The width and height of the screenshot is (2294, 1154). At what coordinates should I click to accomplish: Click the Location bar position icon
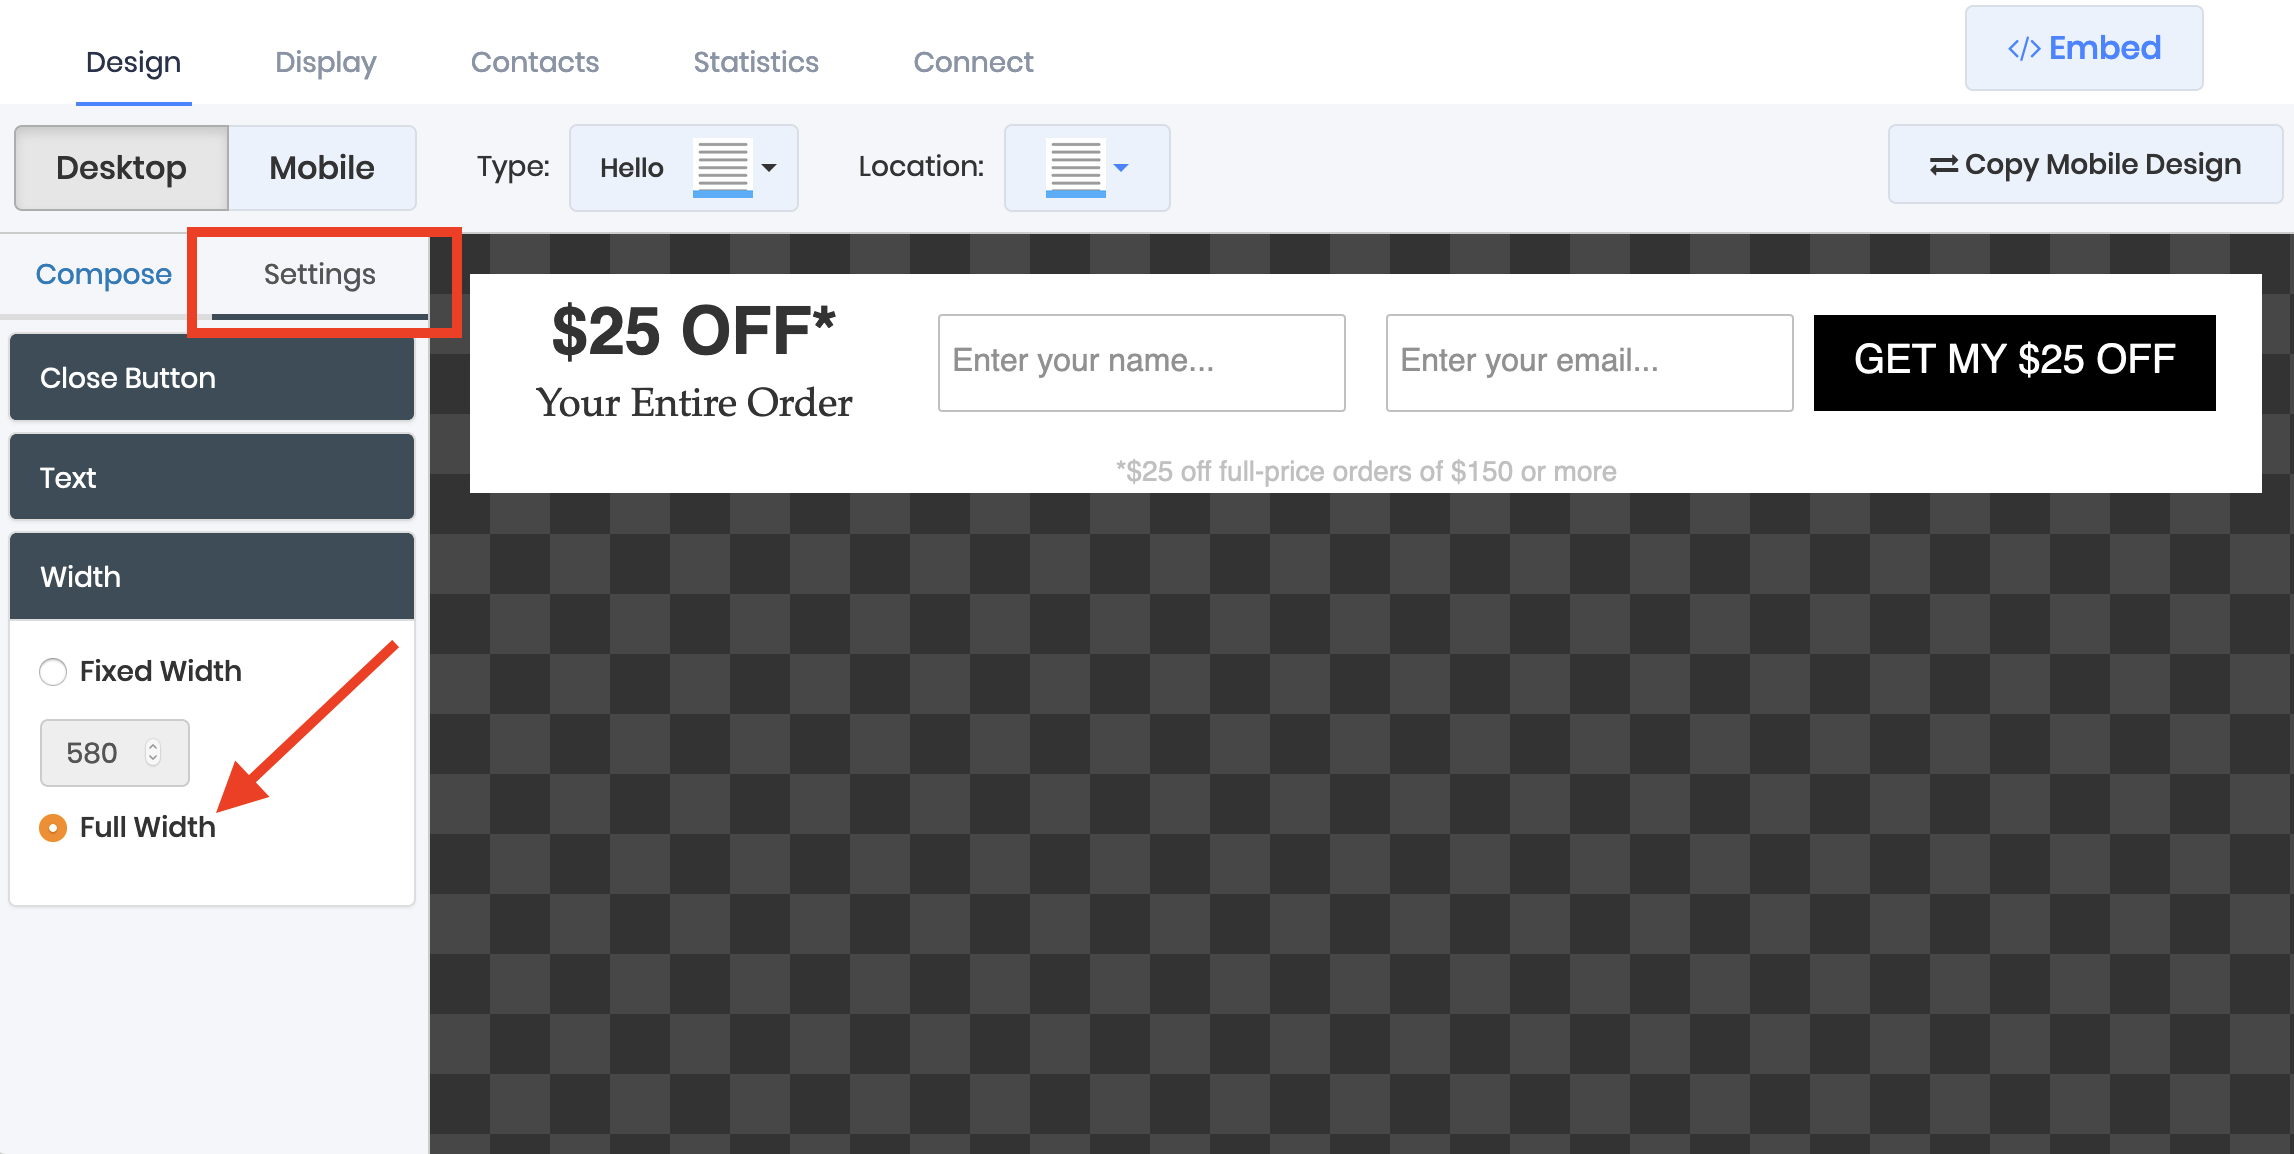(1075, 167)
